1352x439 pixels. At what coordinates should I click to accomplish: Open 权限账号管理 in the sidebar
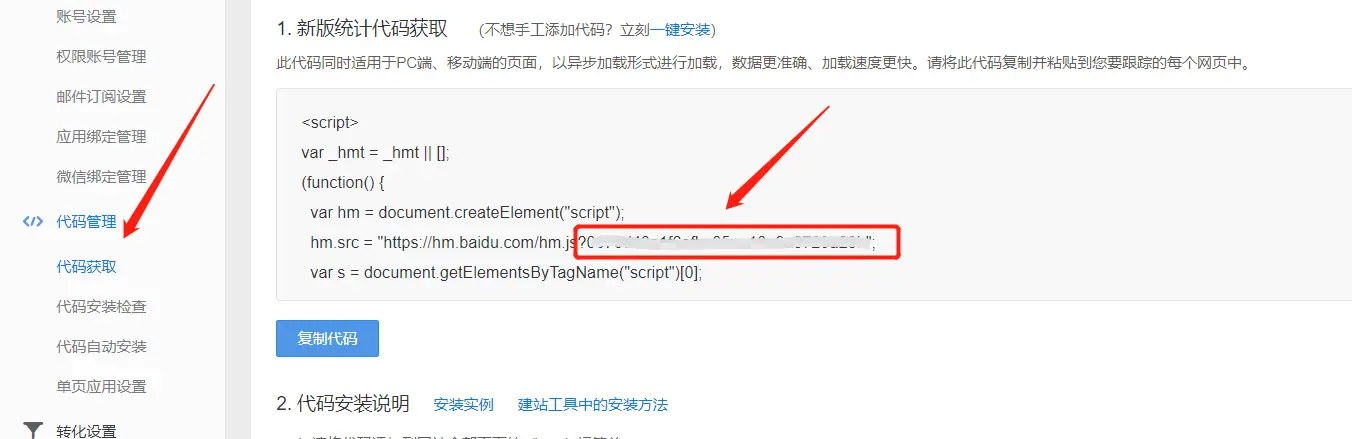pos(101,56)
